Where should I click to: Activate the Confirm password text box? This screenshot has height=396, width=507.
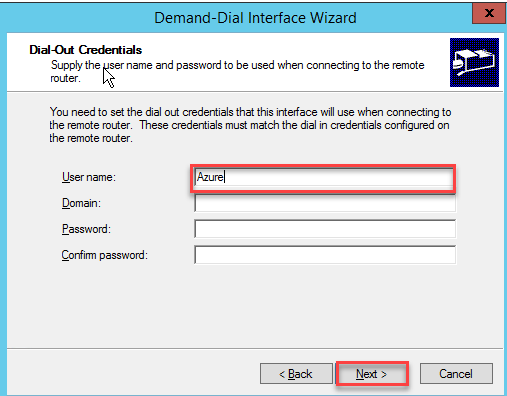pyautogui.click(x=325, y=255)
